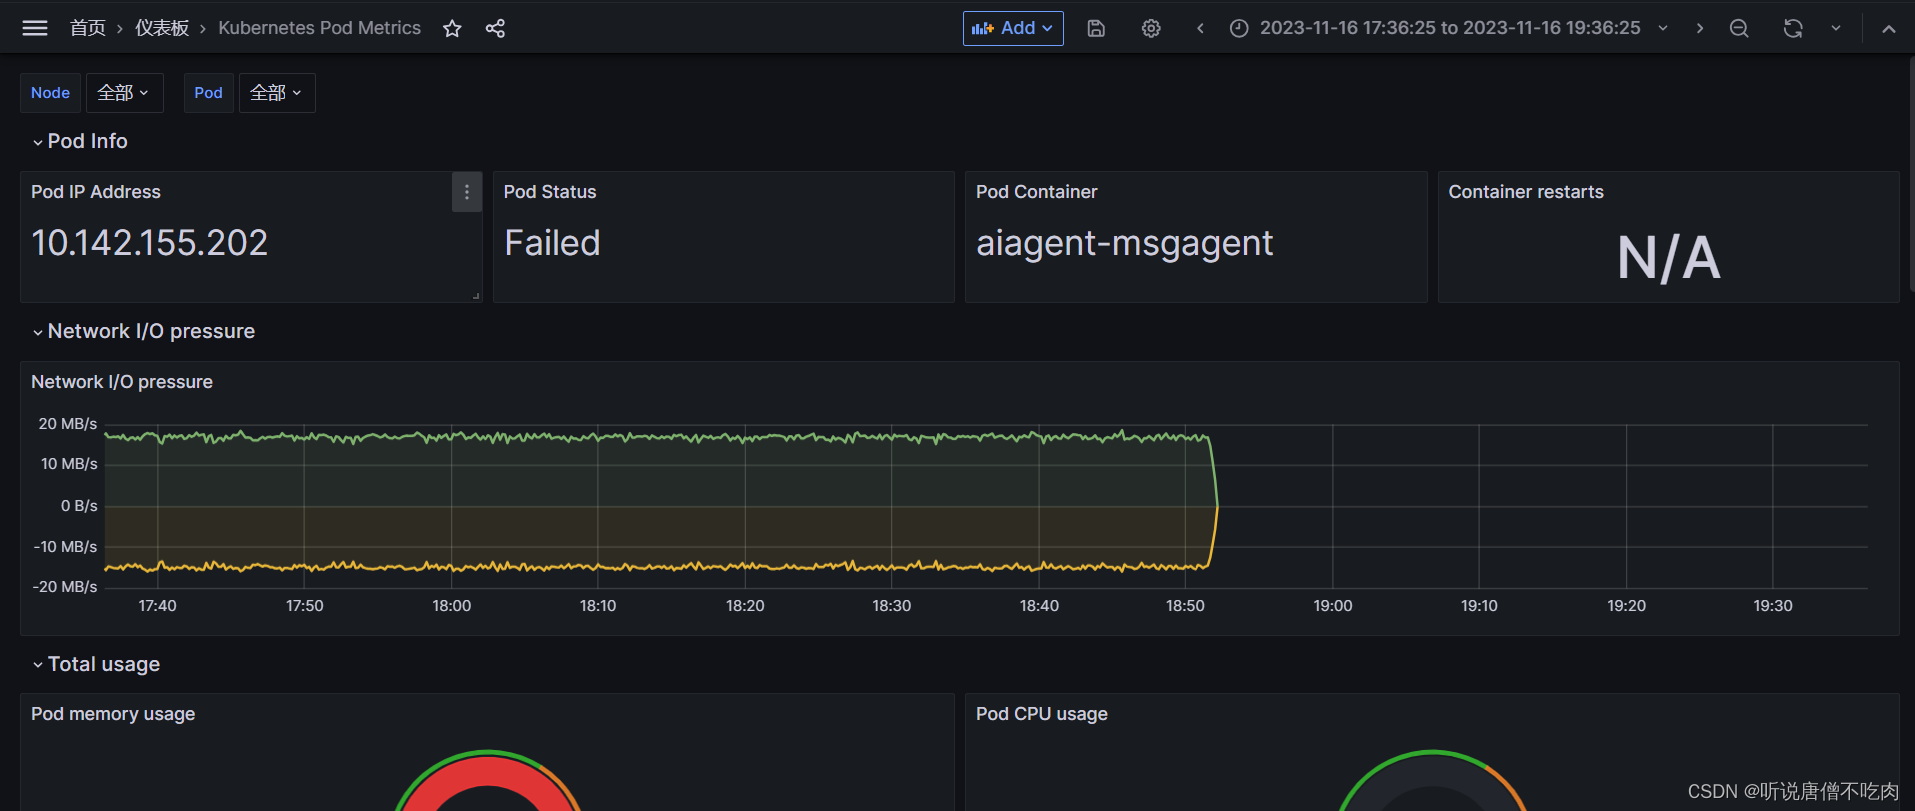Click the 18:30 time axis label

(892, 606)
